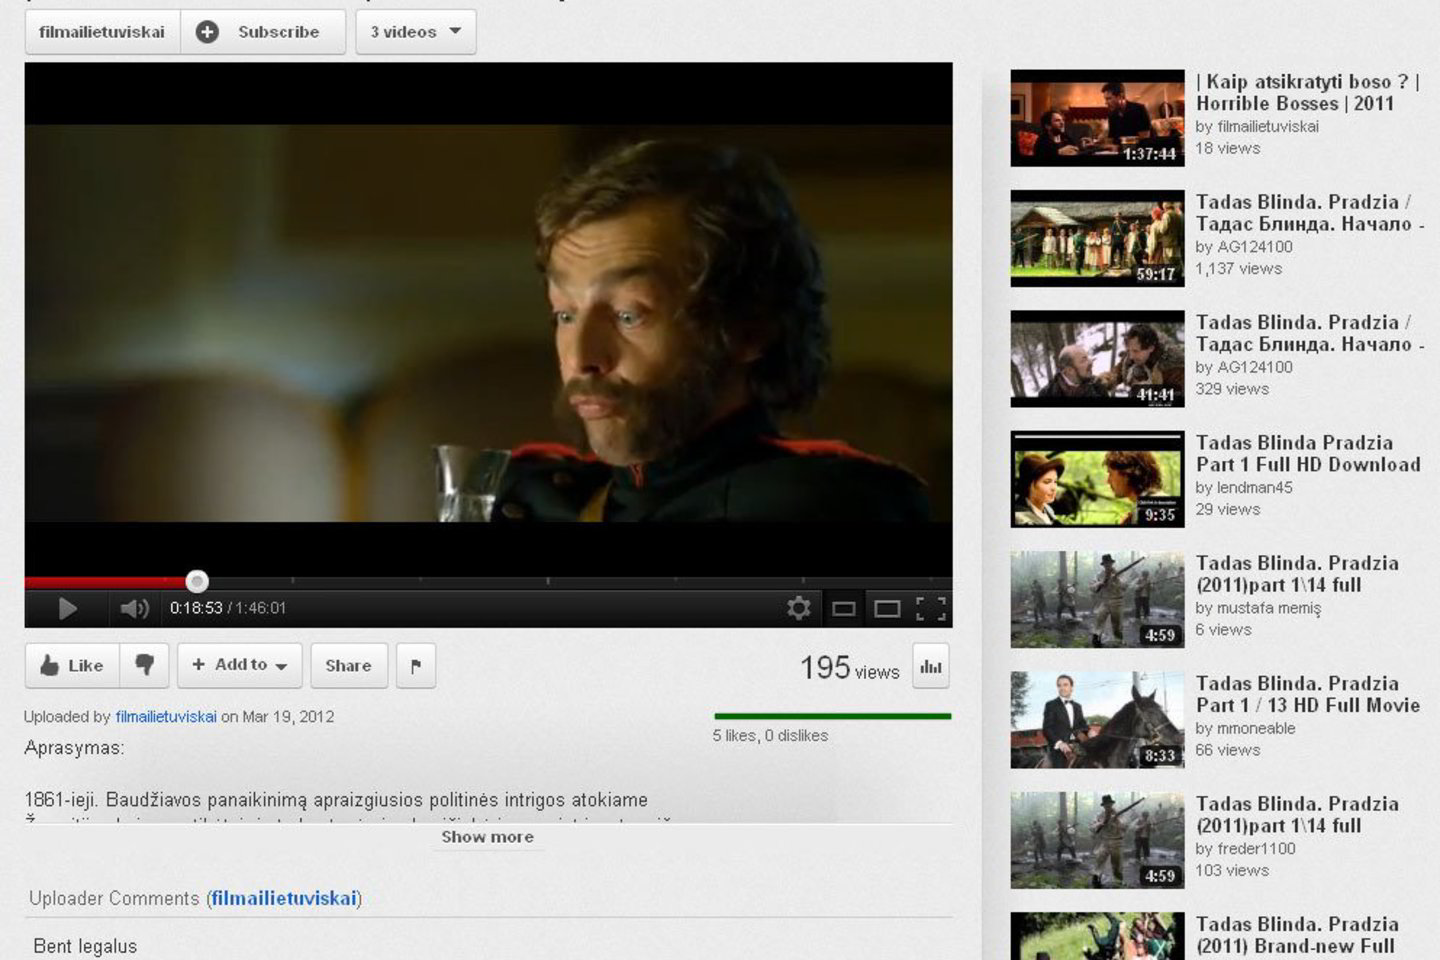Click the thumbs-down dislike icon

[144, 665]
